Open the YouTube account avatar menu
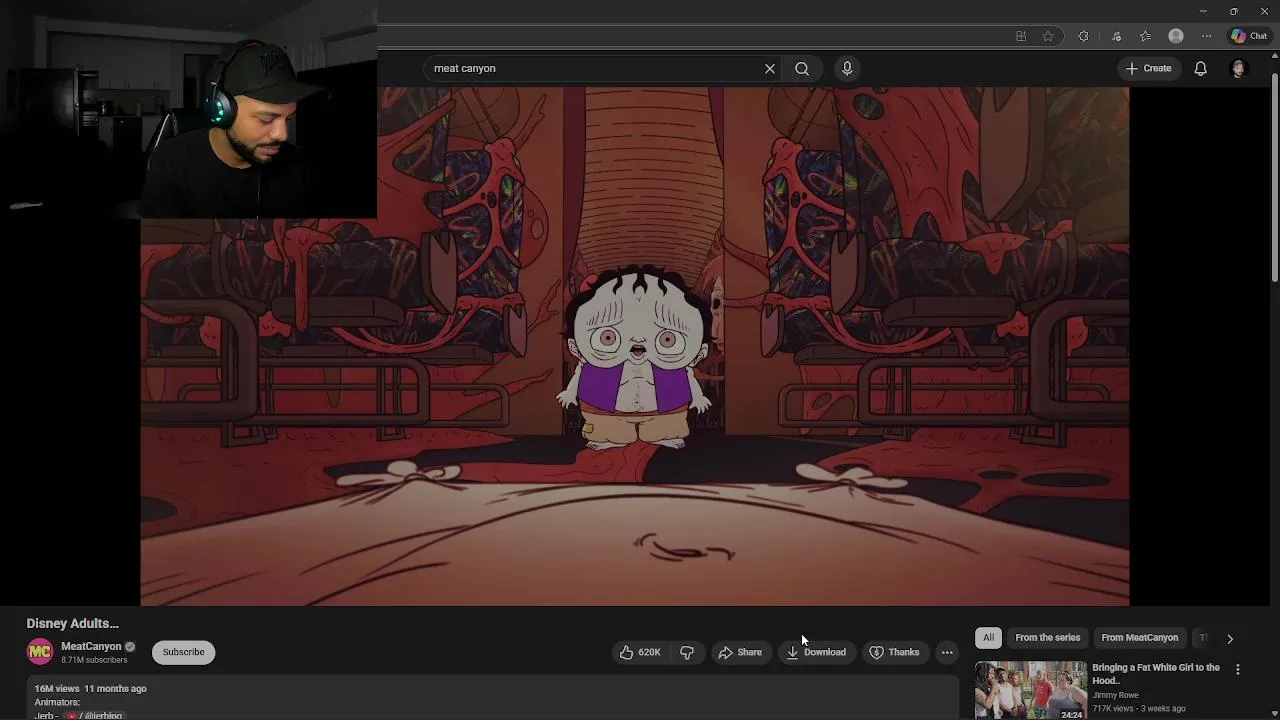Screen dimensions: 1280x720 pyautogui.click(x=1238, y=68)
